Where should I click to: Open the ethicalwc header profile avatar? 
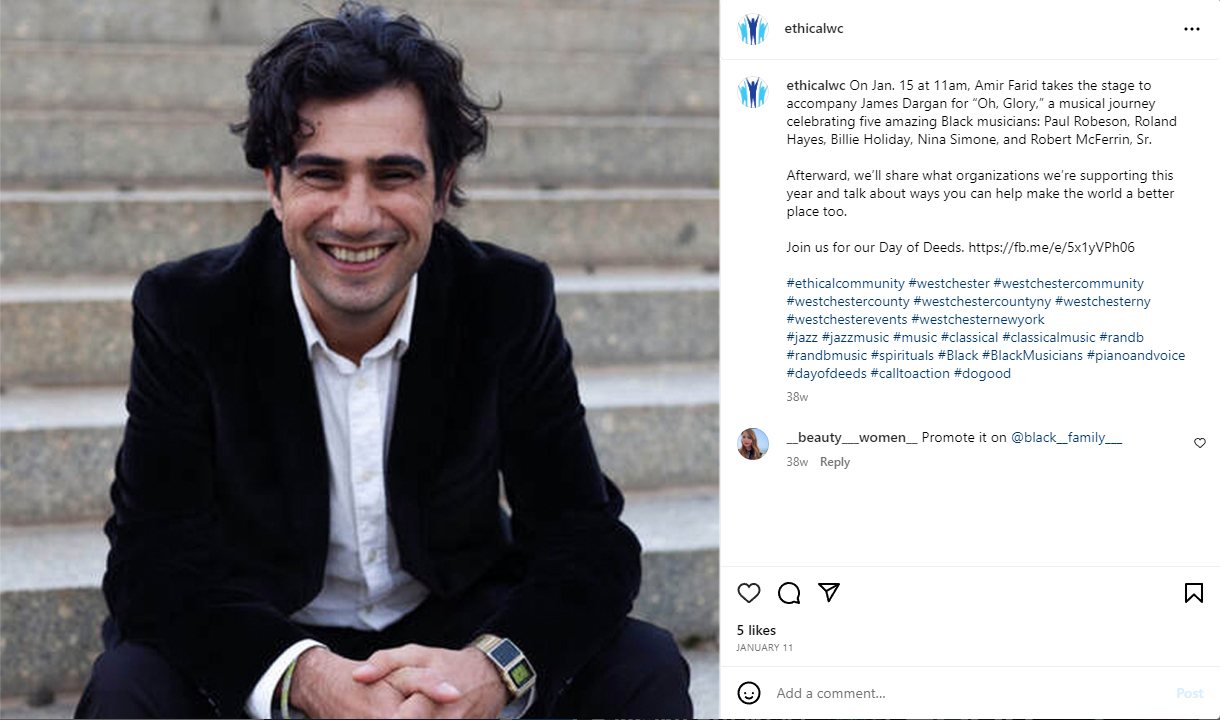tap(752, 29)
